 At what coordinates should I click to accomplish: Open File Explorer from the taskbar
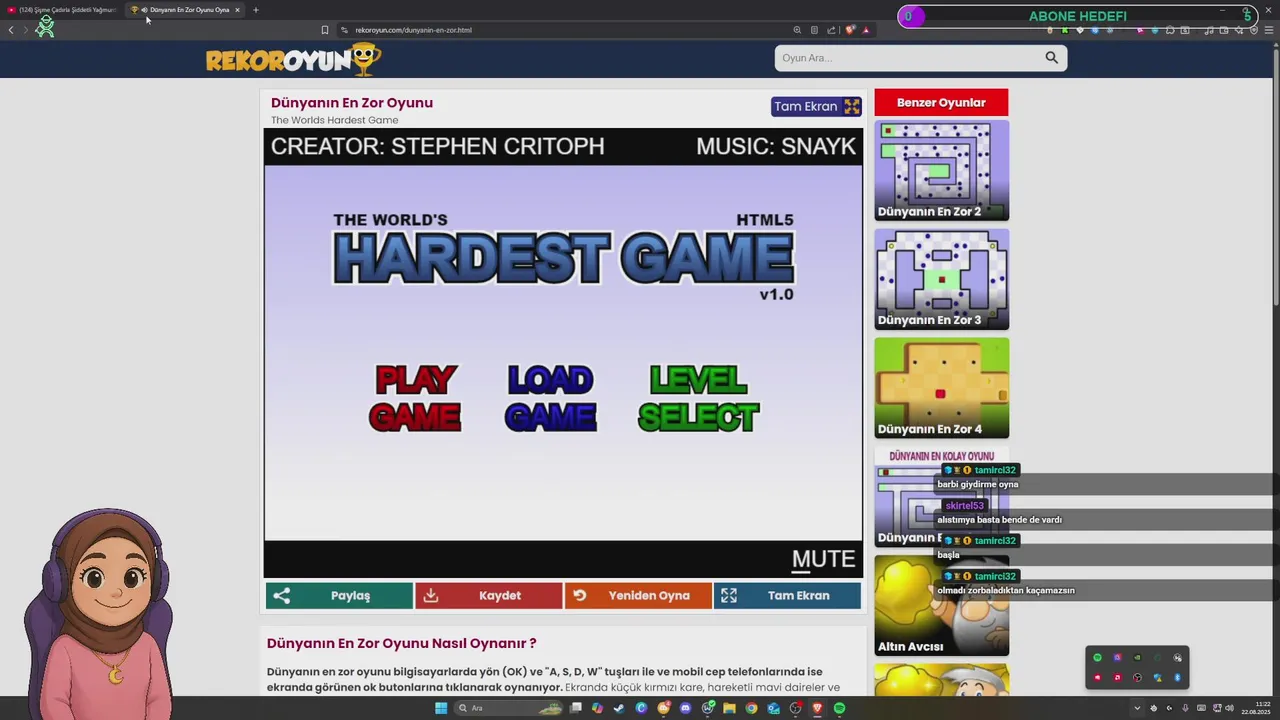tap(729, 708)
